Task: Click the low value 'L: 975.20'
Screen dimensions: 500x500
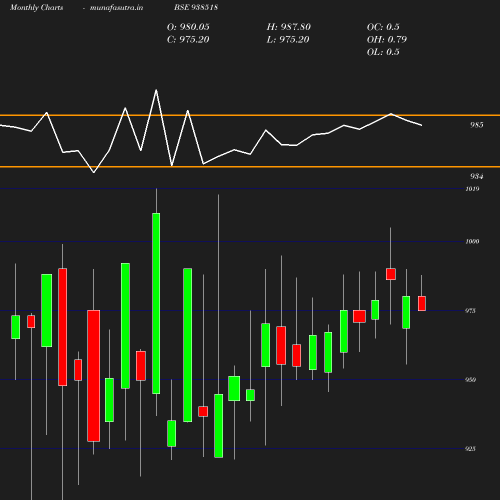Action: [x=288, y=40]
